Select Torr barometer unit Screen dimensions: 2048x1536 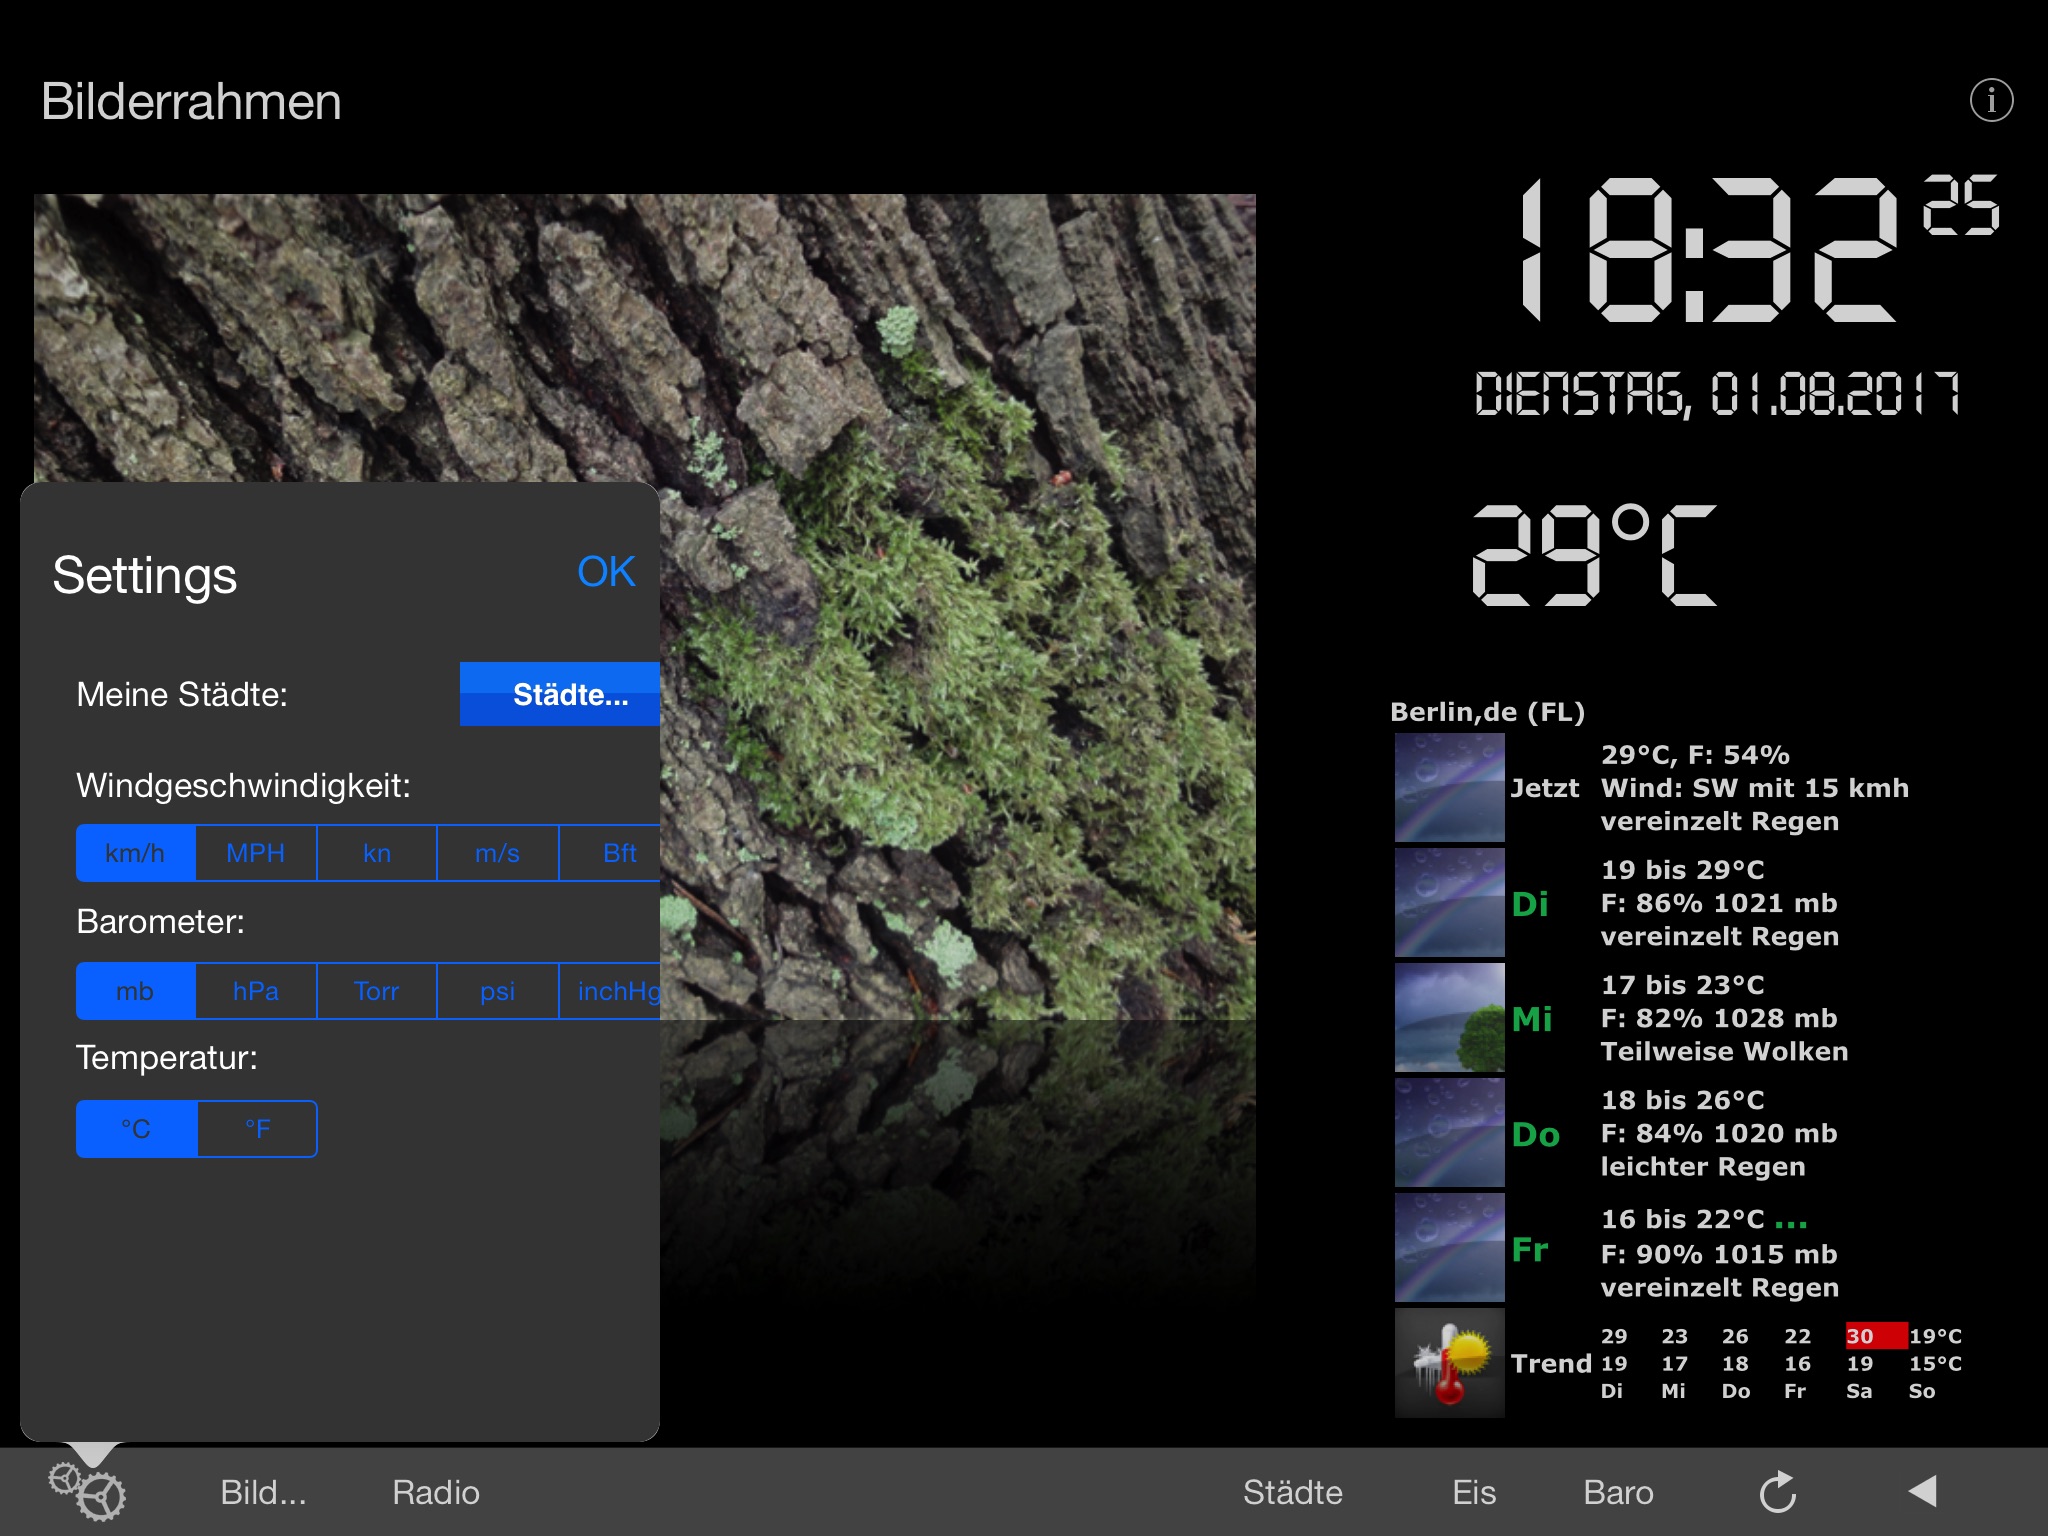[377, 991]
